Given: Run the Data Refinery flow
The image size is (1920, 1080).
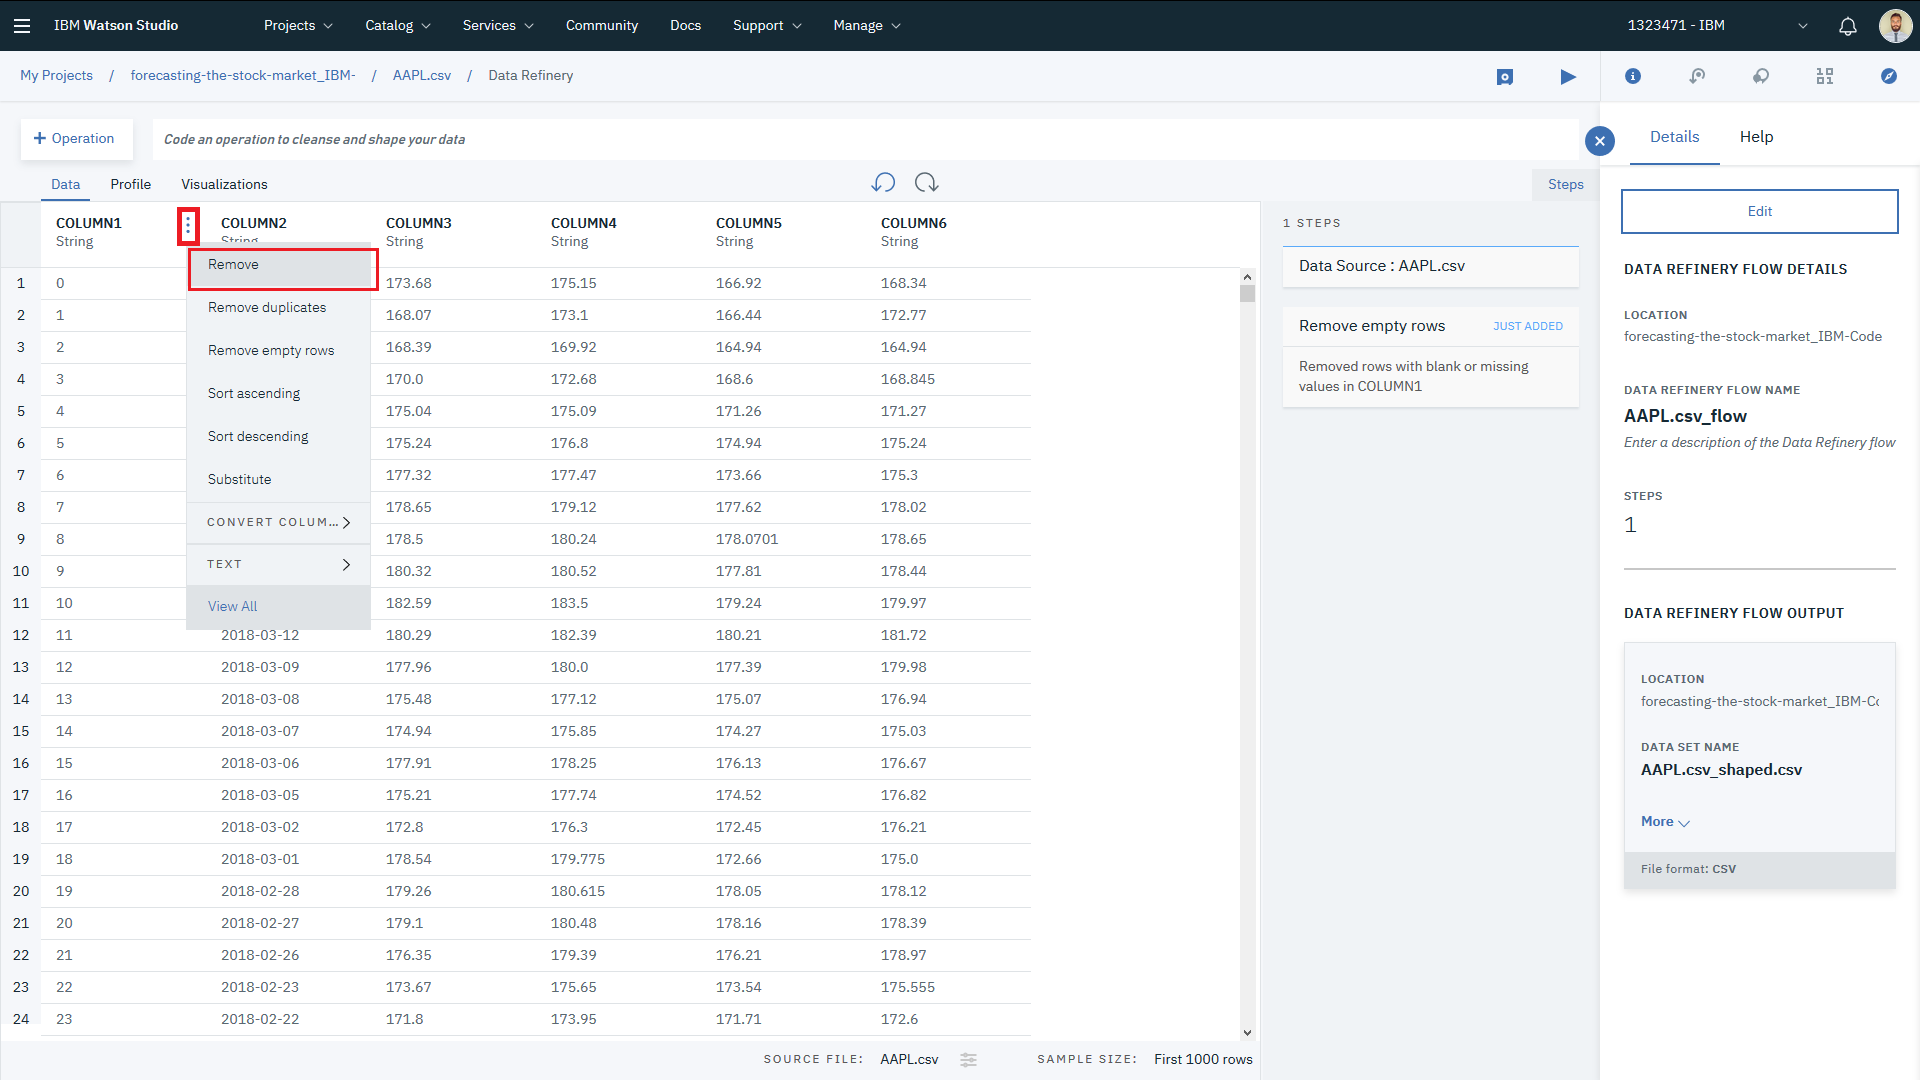Looking at the screenshot, I should pyautogui.click(x=1567, y=77).
